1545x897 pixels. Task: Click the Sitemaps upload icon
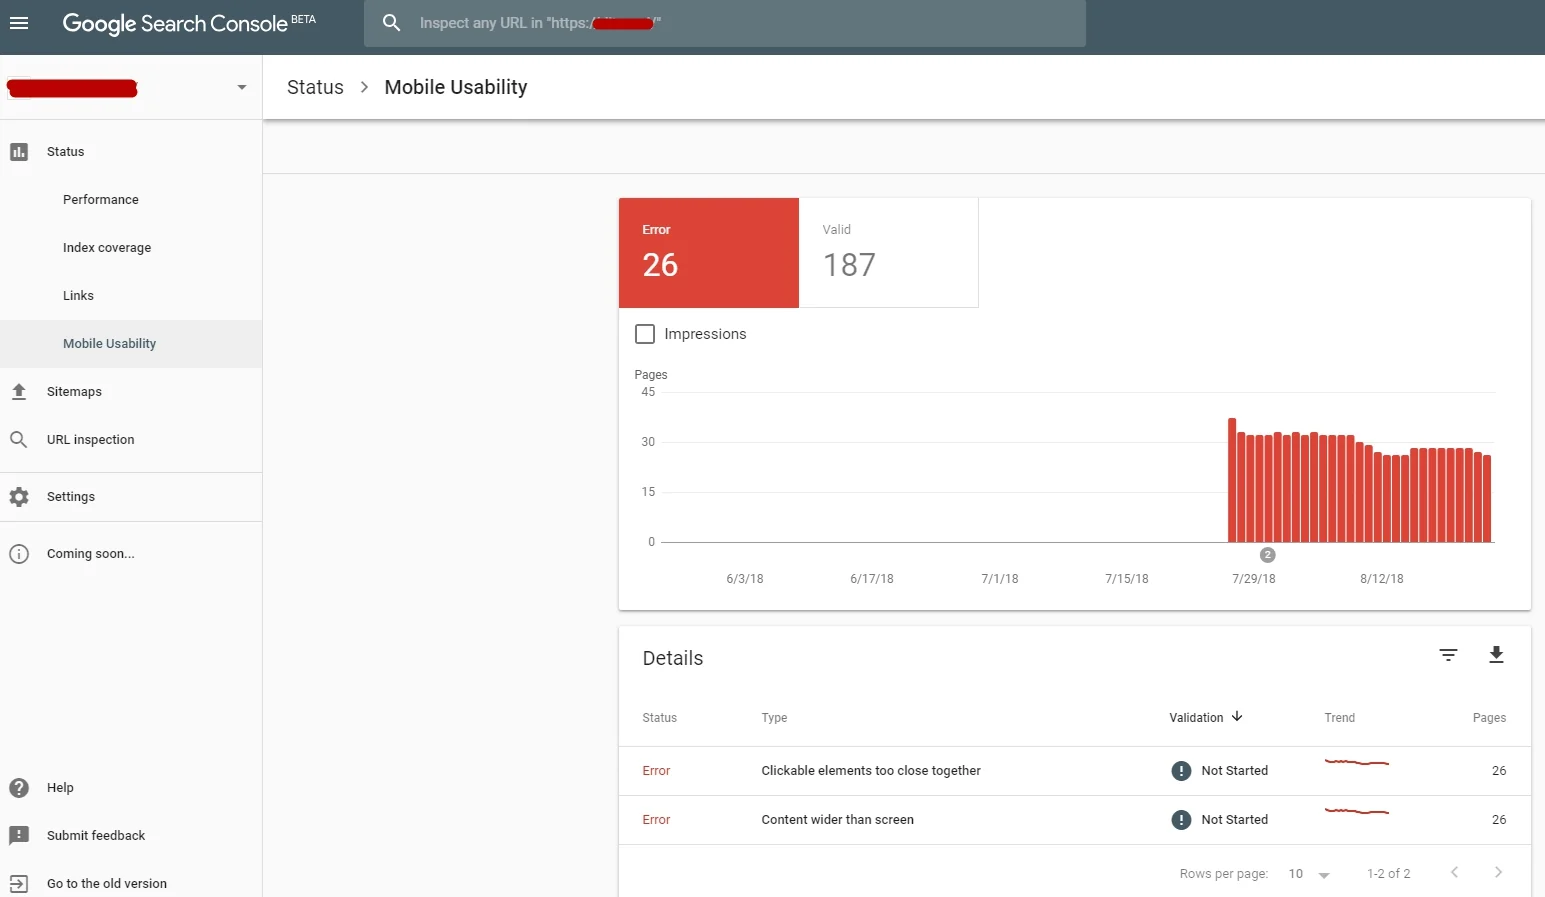(x=19, y=392)
